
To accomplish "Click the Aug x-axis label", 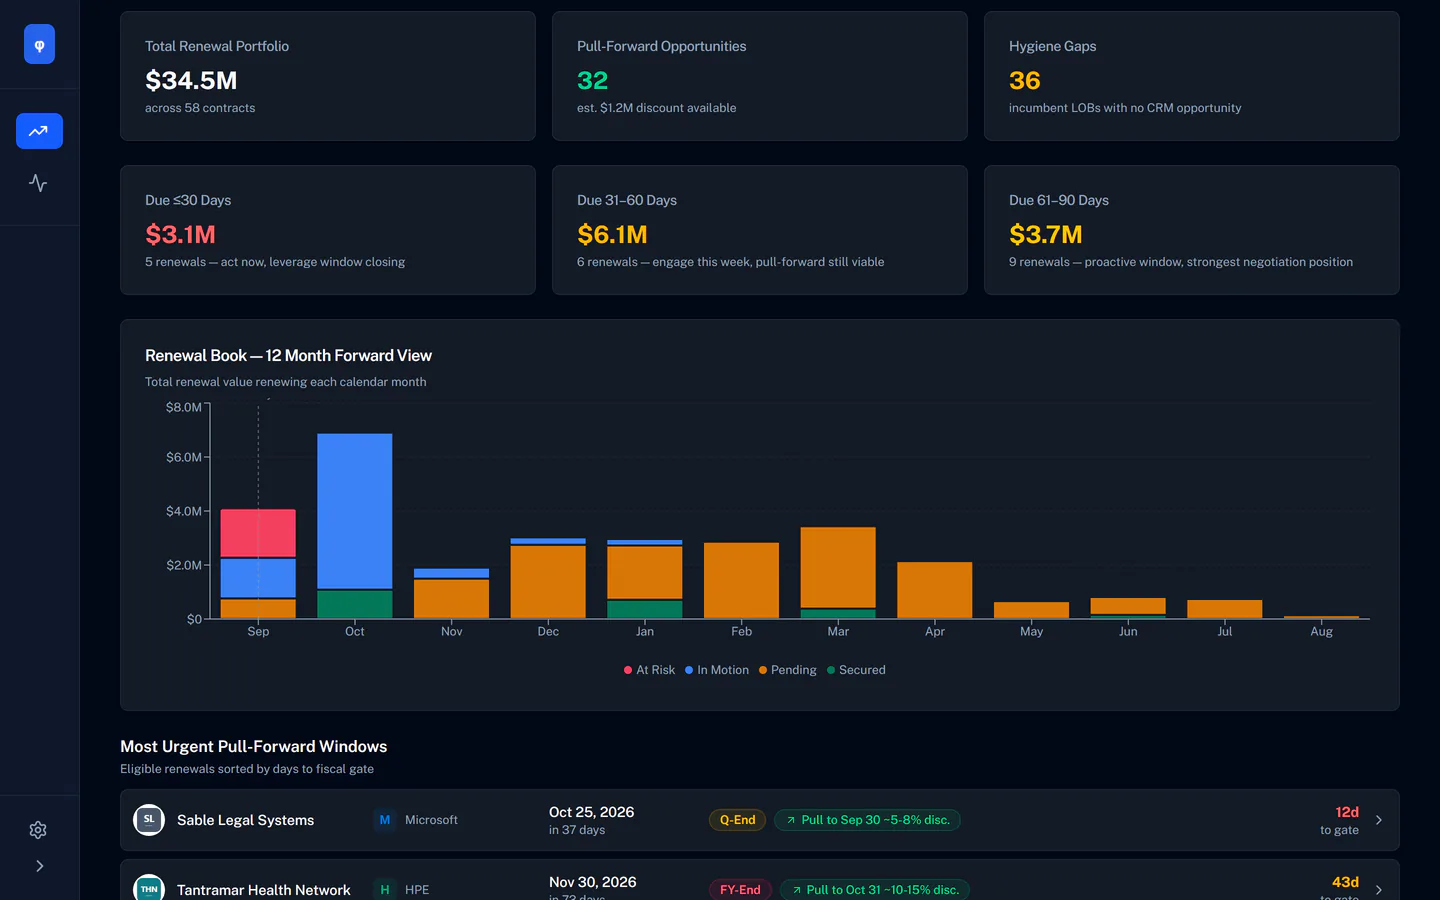I will tap(1321, 631).
